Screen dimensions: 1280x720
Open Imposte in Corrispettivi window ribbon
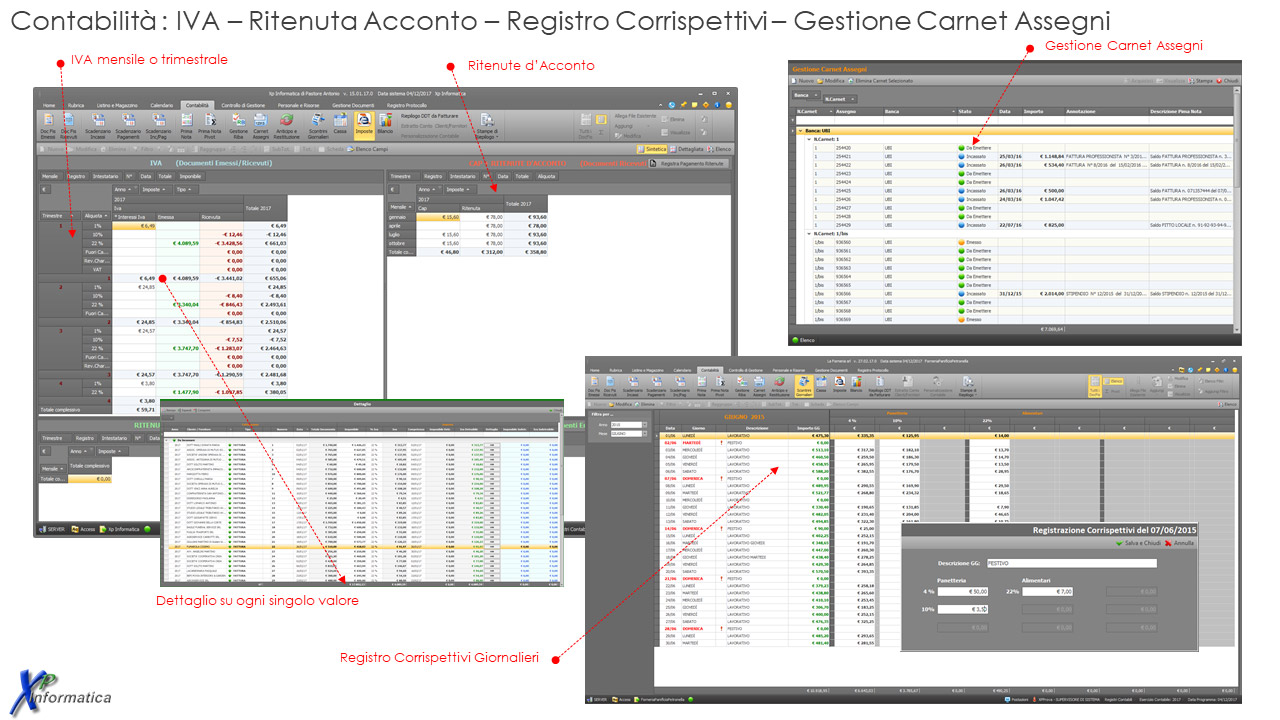(x=840, y=383)
